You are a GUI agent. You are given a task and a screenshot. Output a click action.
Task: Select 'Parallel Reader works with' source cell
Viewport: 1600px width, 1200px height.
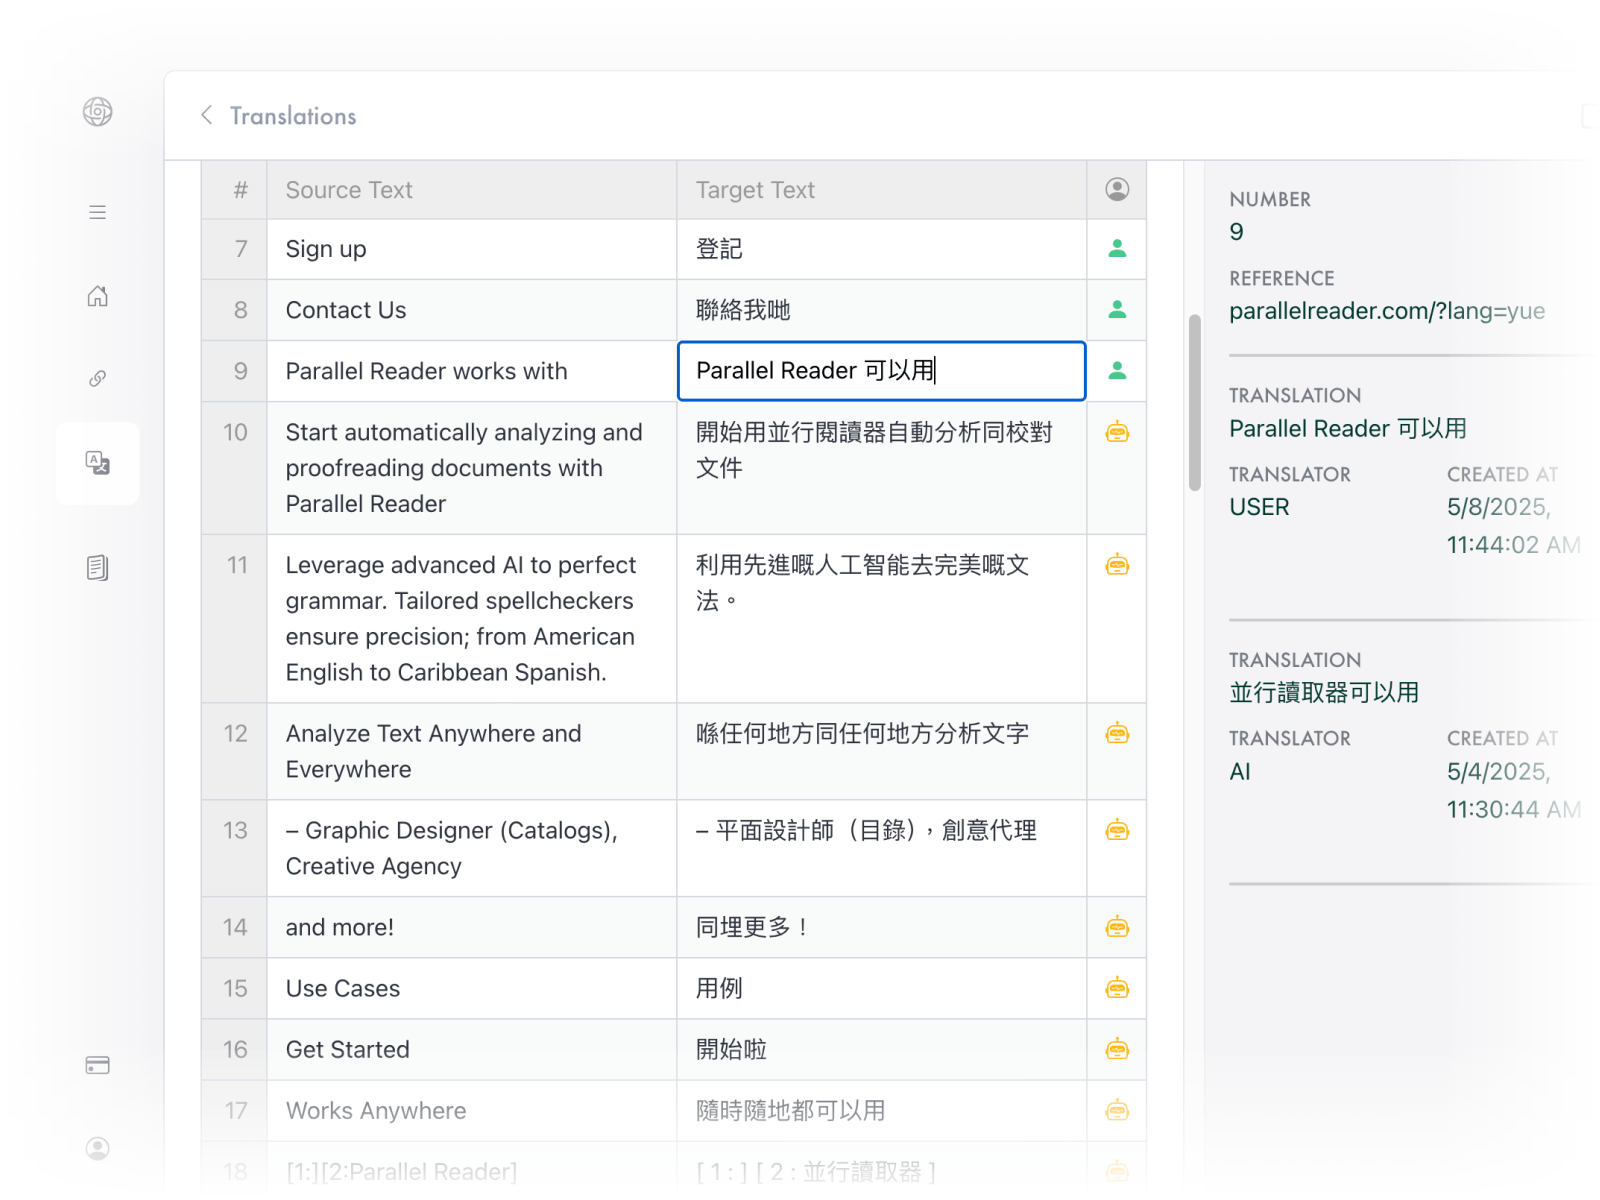pyautogui.click(x=472, y=371)
